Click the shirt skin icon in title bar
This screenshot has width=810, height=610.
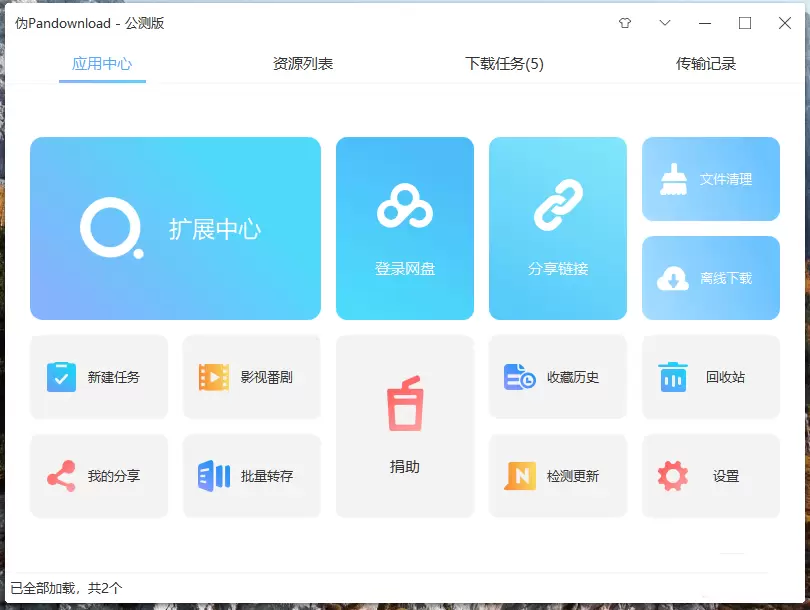click(625, 23)
